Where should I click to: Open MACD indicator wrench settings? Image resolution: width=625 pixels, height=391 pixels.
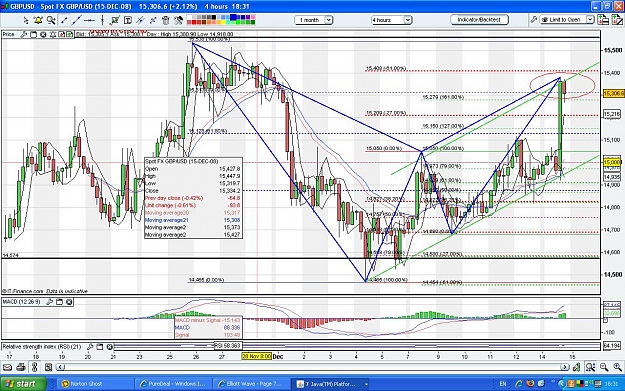tap(49, 302)
